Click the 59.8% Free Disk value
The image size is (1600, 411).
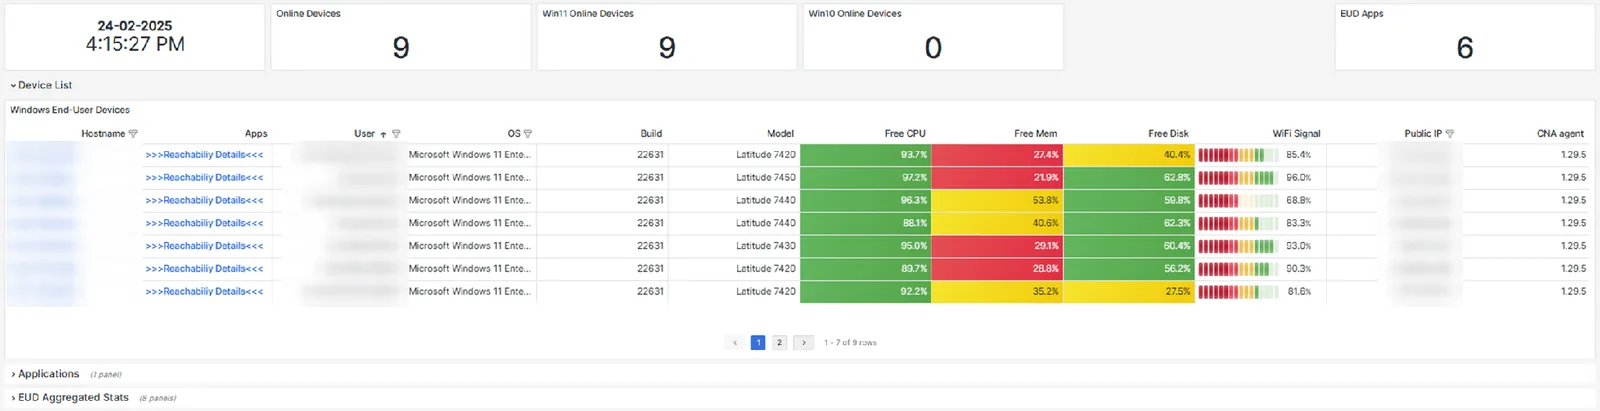point(1177,201)
